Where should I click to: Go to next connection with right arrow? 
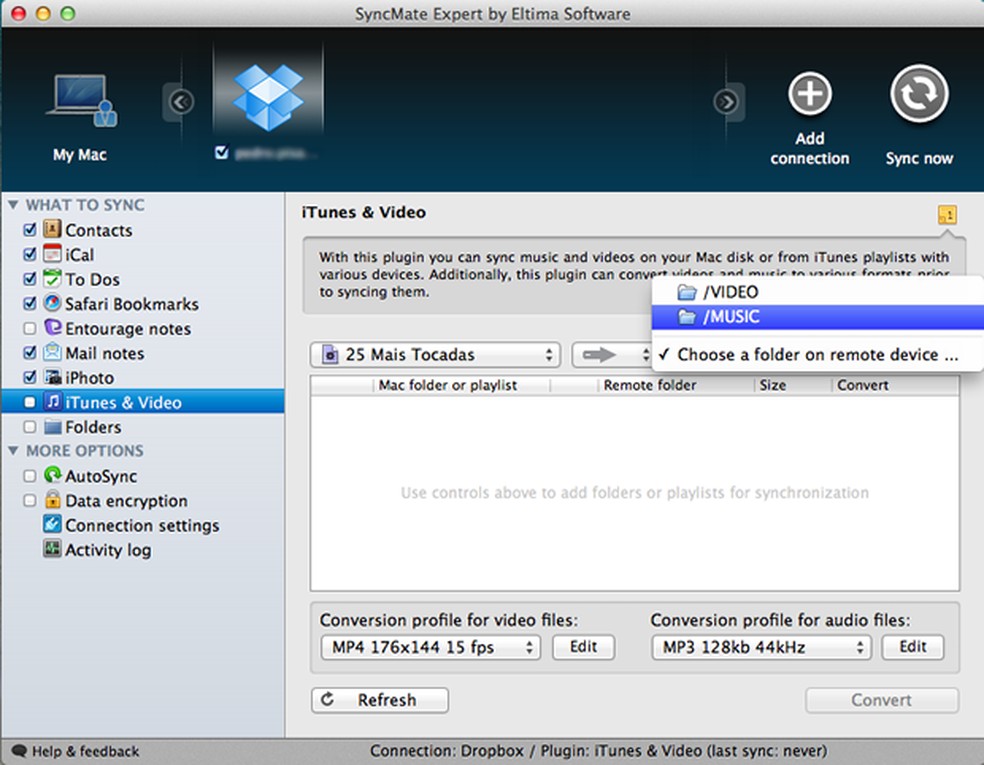click(726, 102)
